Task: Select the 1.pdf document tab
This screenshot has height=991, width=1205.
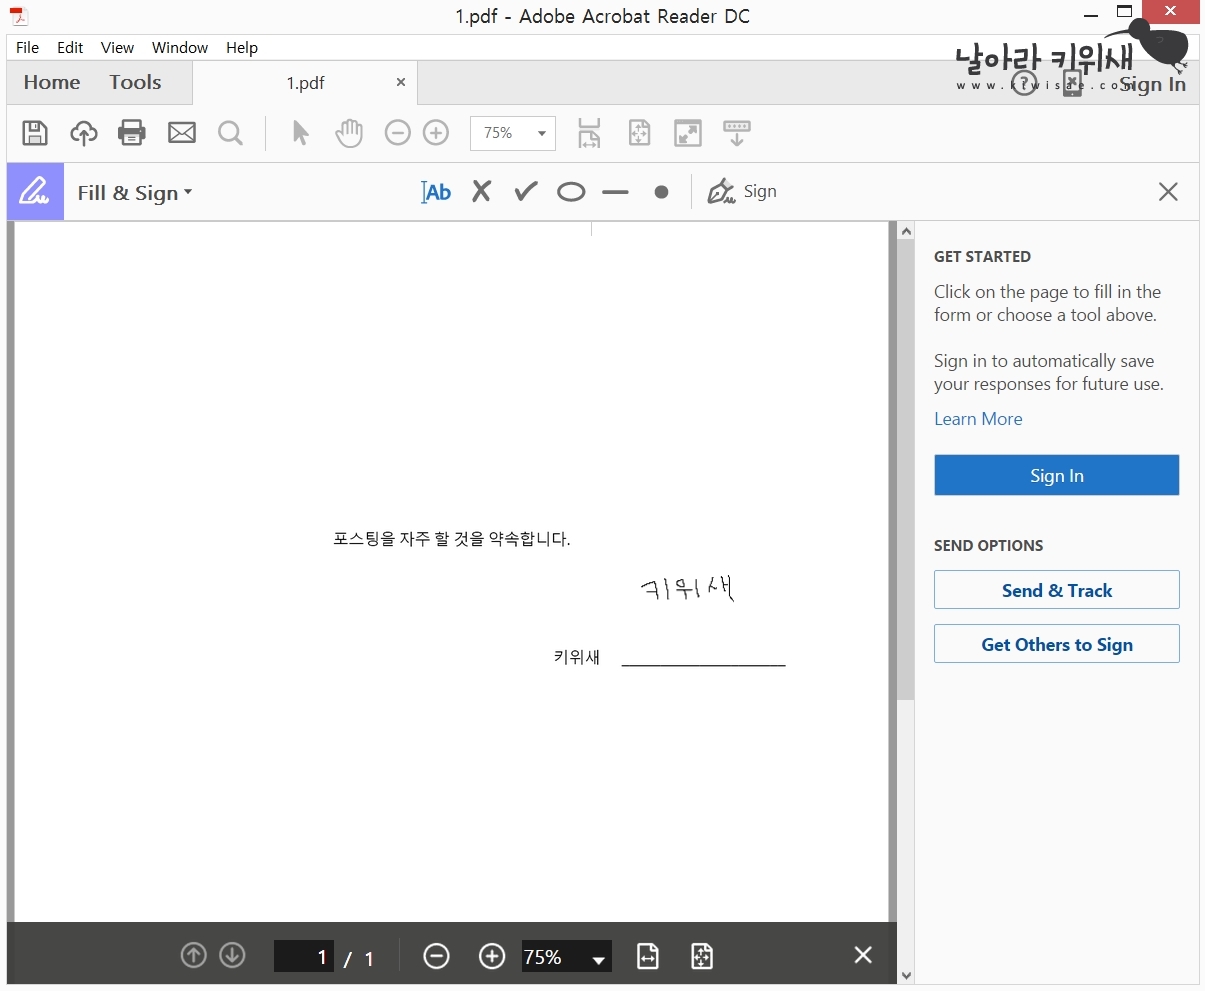Action: pyautogui.click(x=305, y=83)
